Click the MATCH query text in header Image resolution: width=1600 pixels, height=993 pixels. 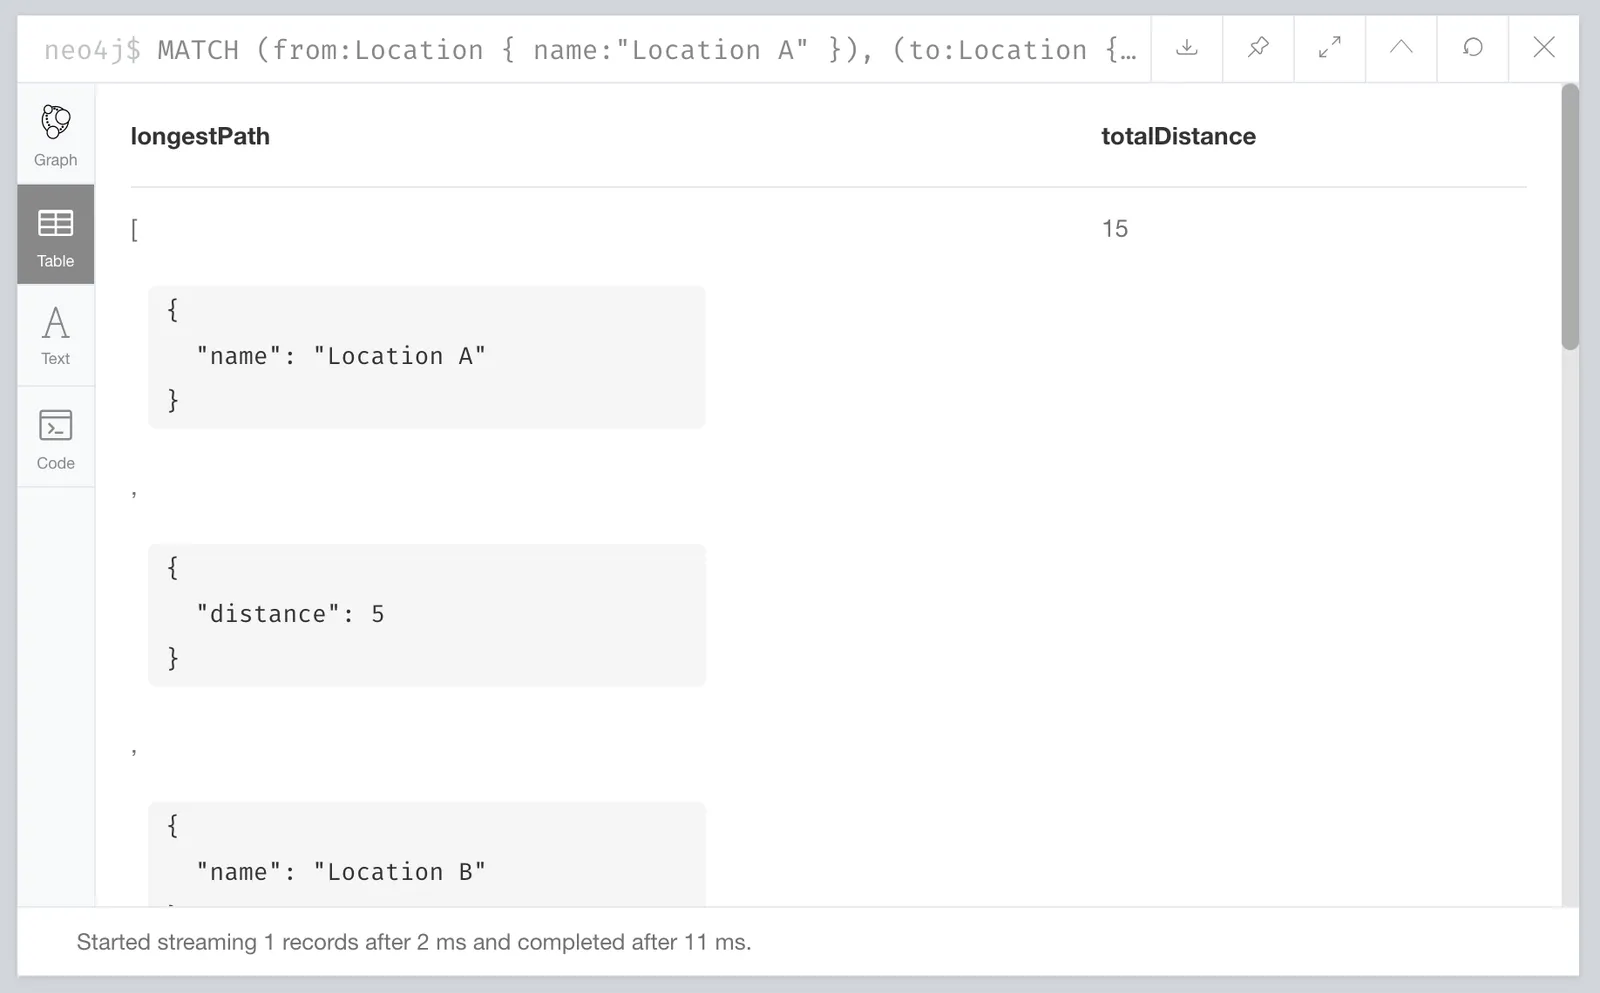pos(647,50)
